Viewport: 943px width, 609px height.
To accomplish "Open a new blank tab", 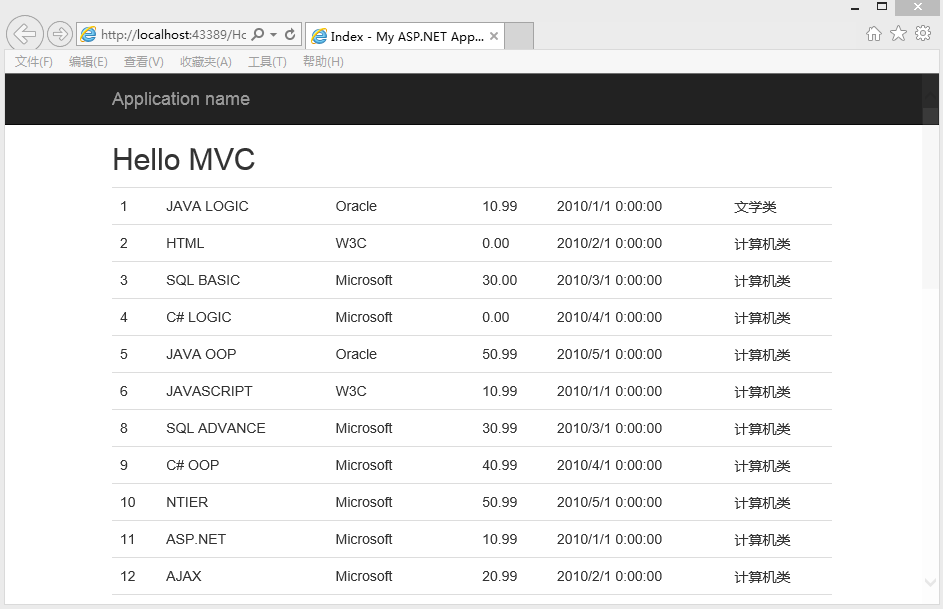I will 518,36.
